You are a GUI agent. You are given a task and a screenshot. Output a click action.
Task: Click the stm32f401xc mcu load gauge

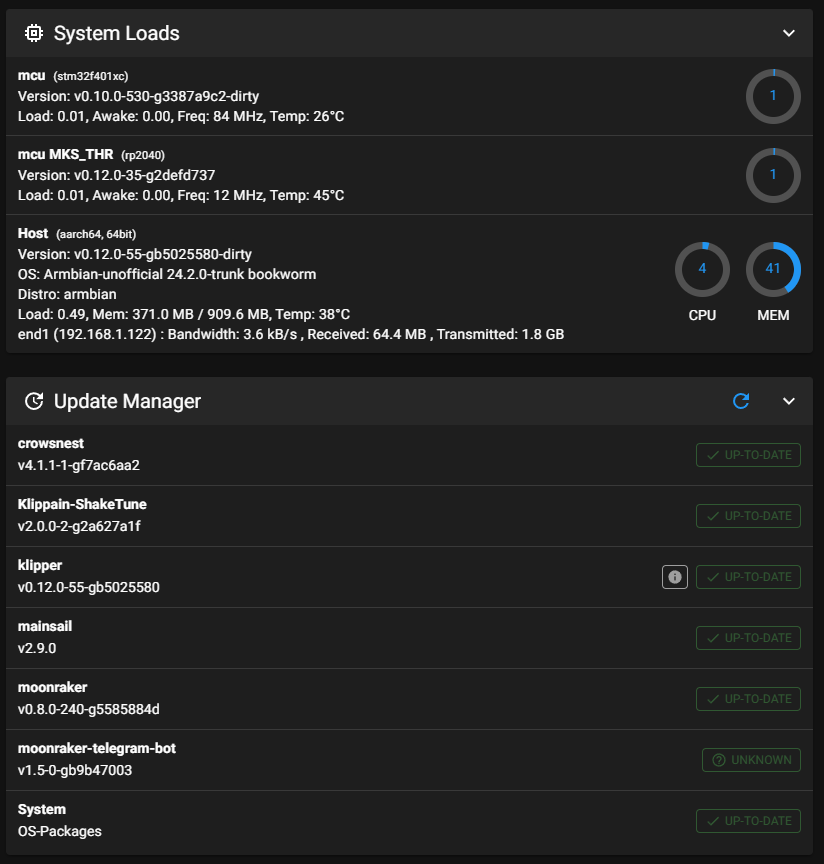773,96
